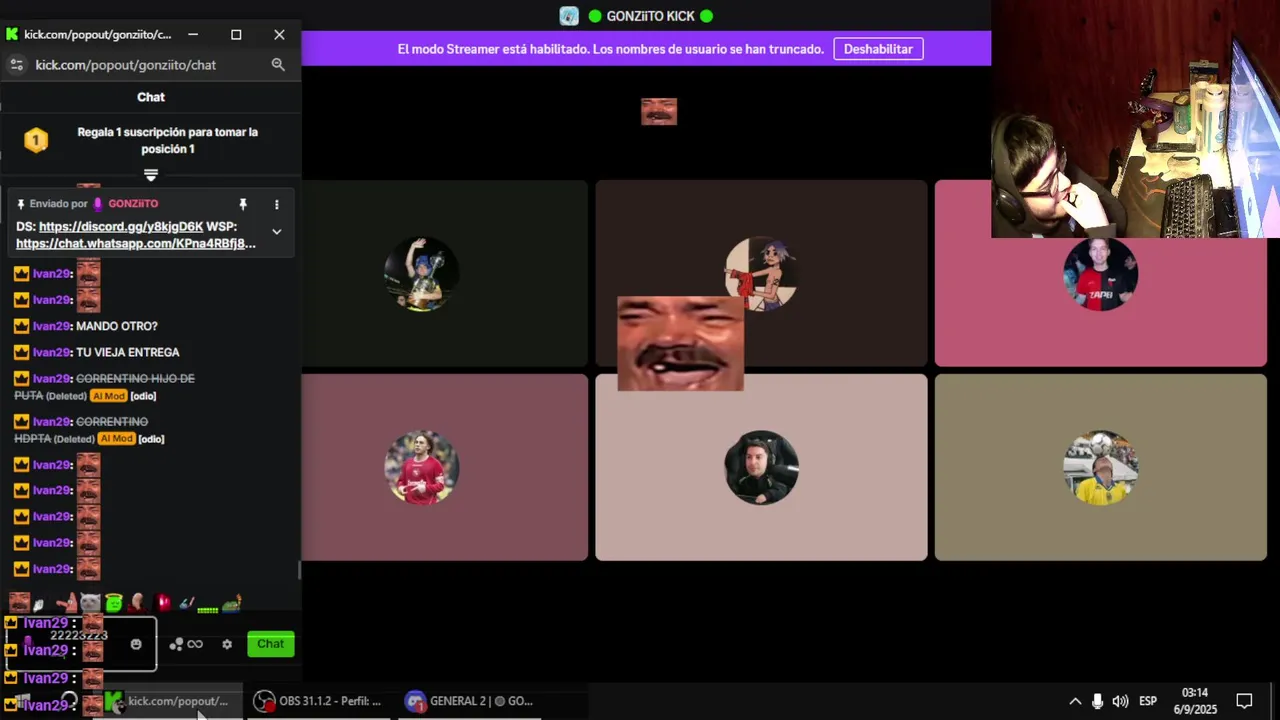The height and width of the screenshot is (720, 1280).
Task: Insert the bald man emote
Action: [138, 603]
